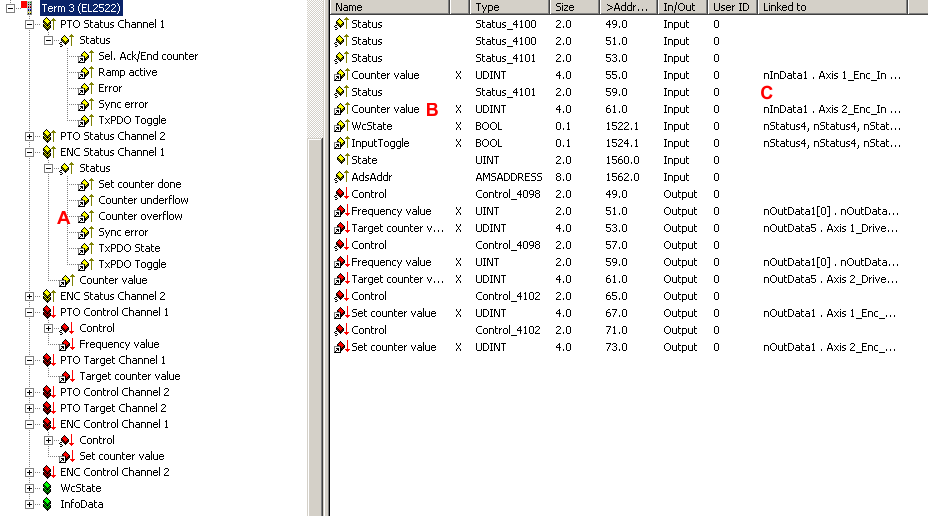Select the ENC Status Channel 2 tree item
928x516 pixels.
(112, 296)
